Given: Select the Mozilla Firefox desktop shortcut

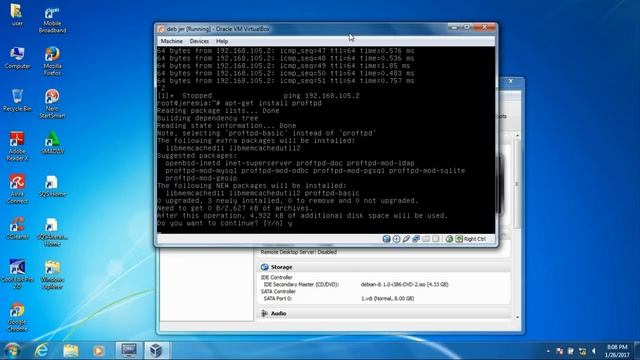Looking at the screenshot, I should 52,61.
